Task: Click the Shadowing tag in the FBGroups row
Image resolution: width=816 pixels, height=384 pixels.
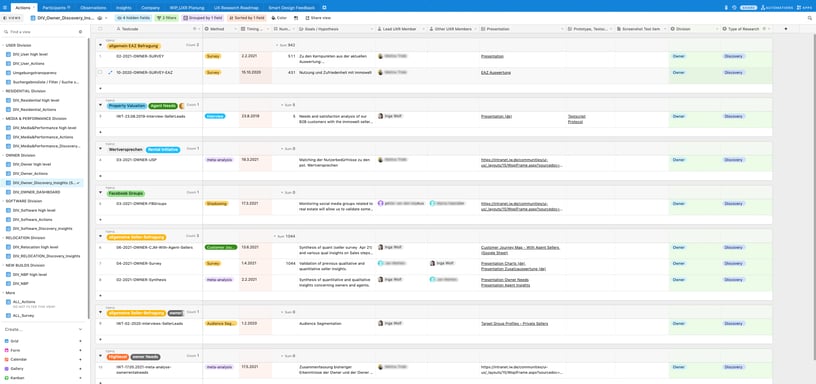Action: click(216, 203)
